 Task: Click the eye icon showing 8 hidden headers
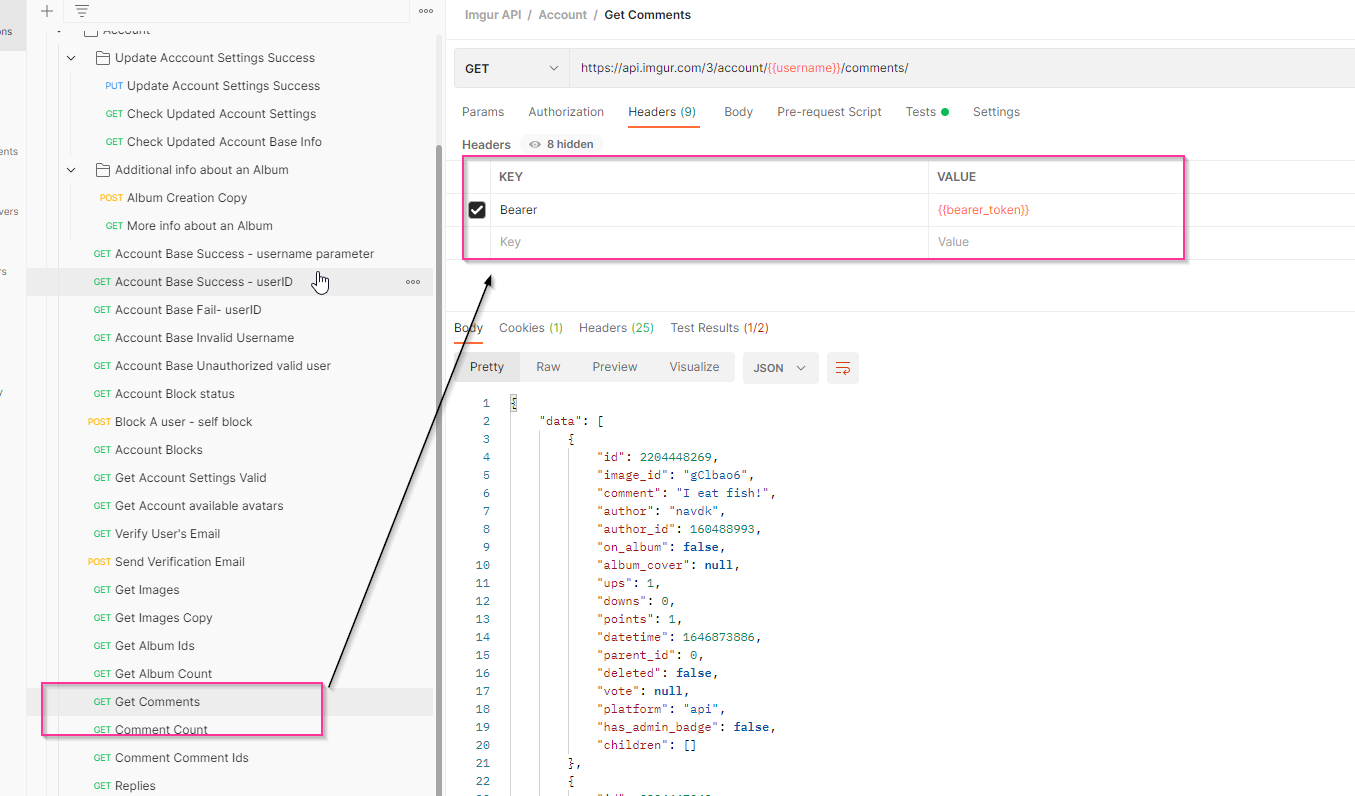point(535,145)
